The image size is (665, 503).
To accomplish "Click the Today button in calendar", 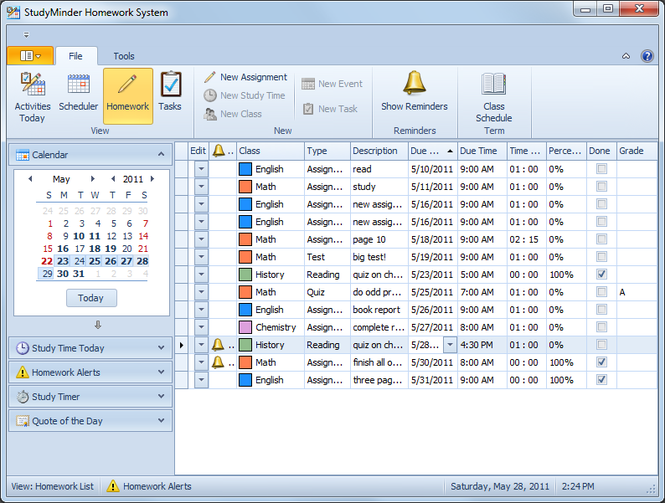I will [91, 298].
